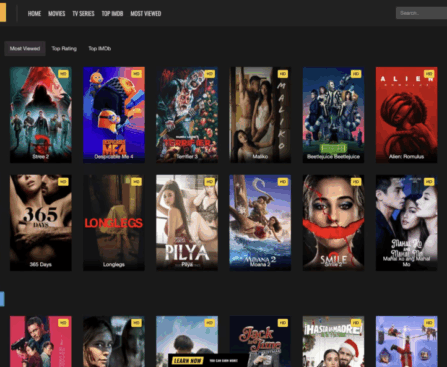Click the HD badge on Alien: Romulus
Image resolution: width=447 pixels, height=367 pixels.
coord(429,74)
